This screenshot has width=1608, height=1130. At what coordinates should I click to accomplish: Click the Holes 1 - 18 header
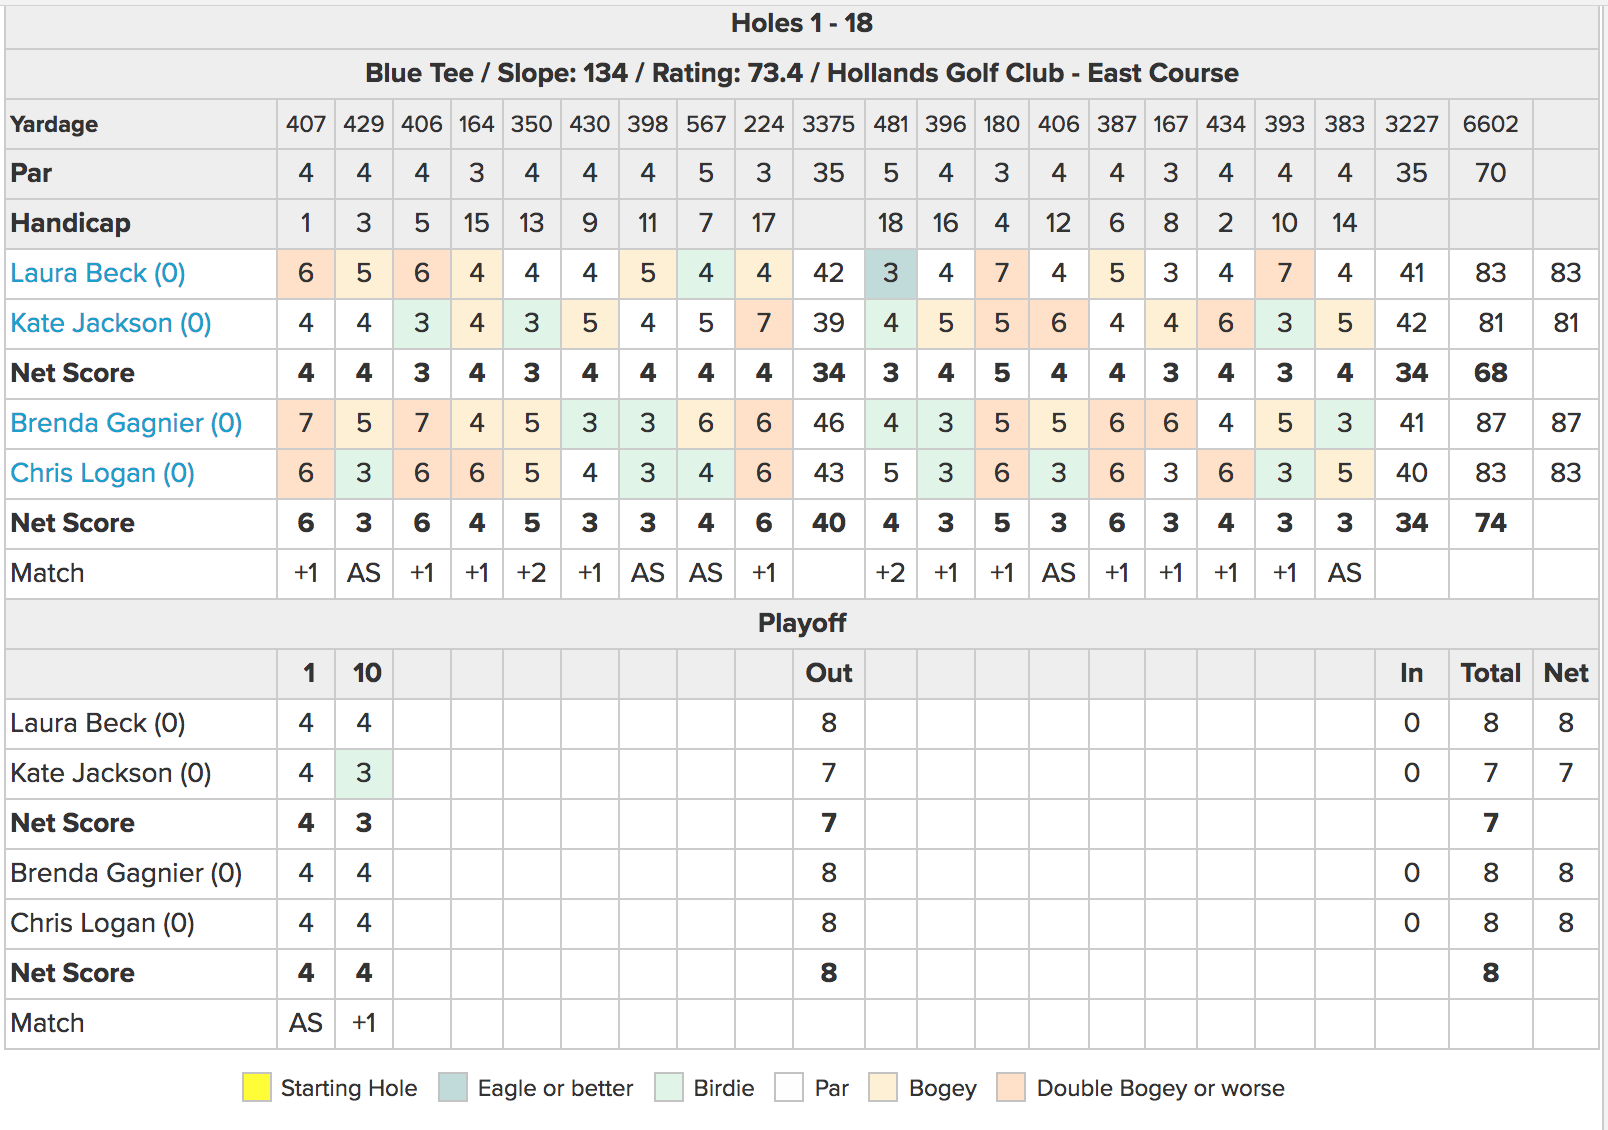coord(802,24)
